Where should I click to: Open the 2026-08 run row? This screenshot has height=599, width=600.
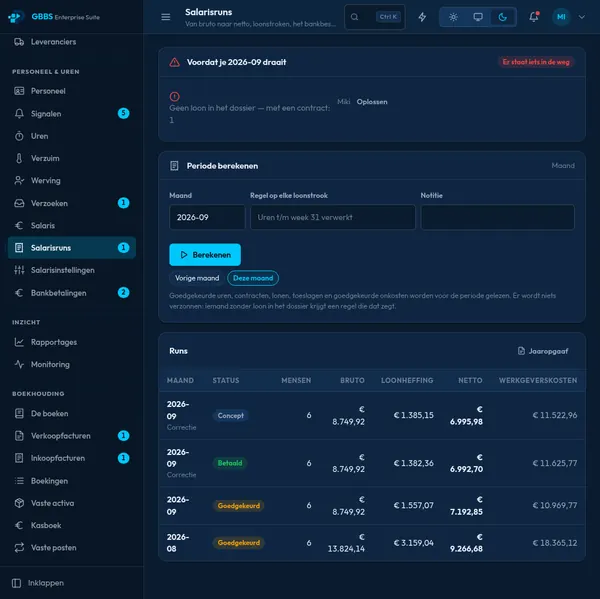tap(372, 543)
